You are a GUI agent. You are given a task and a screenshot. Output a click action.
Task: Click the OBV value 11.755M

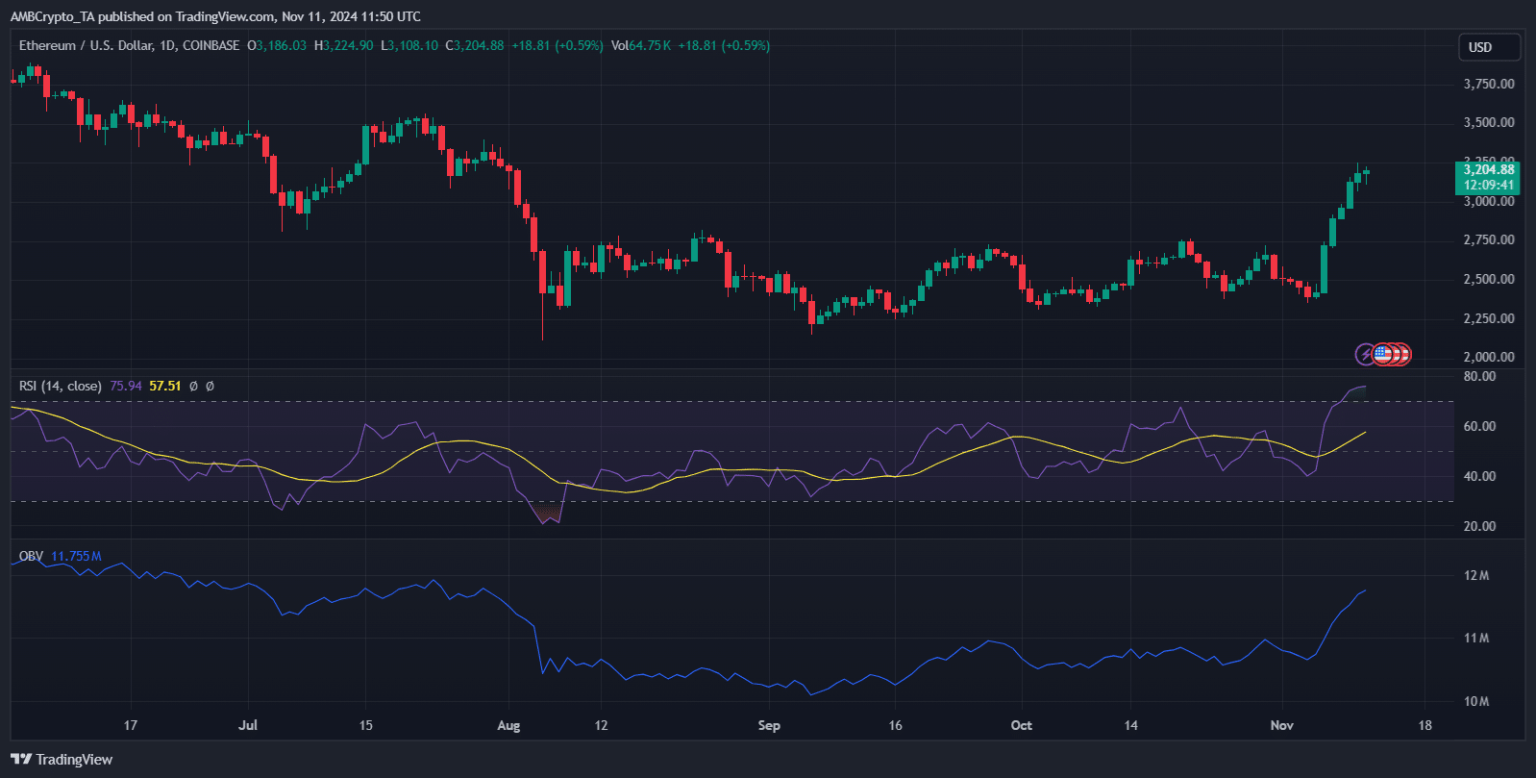pyautogui.click(x=76, y=556)
